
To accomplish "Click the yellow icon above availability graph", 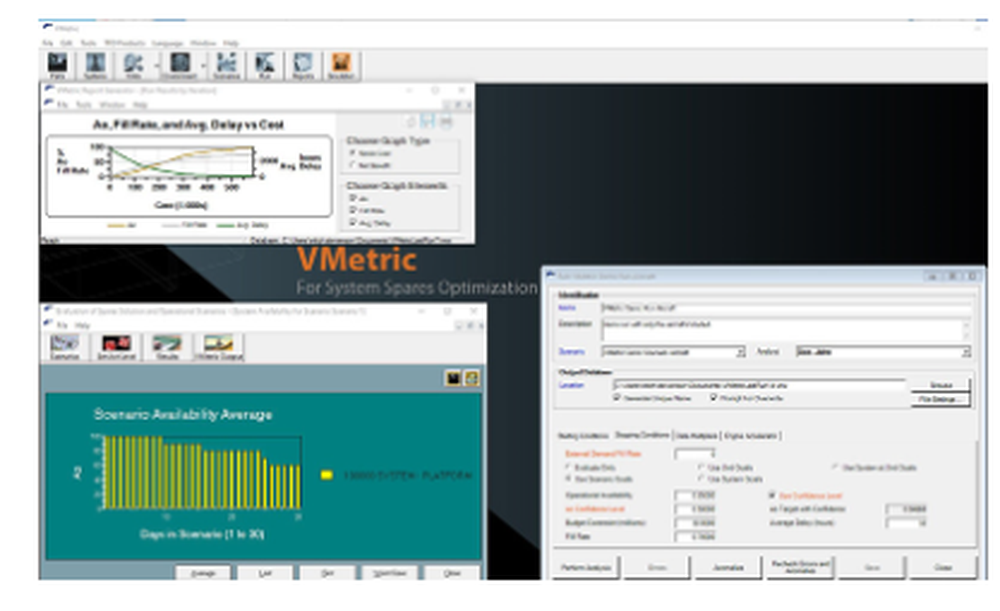I will pyautogui.click(x=471, y=378).
